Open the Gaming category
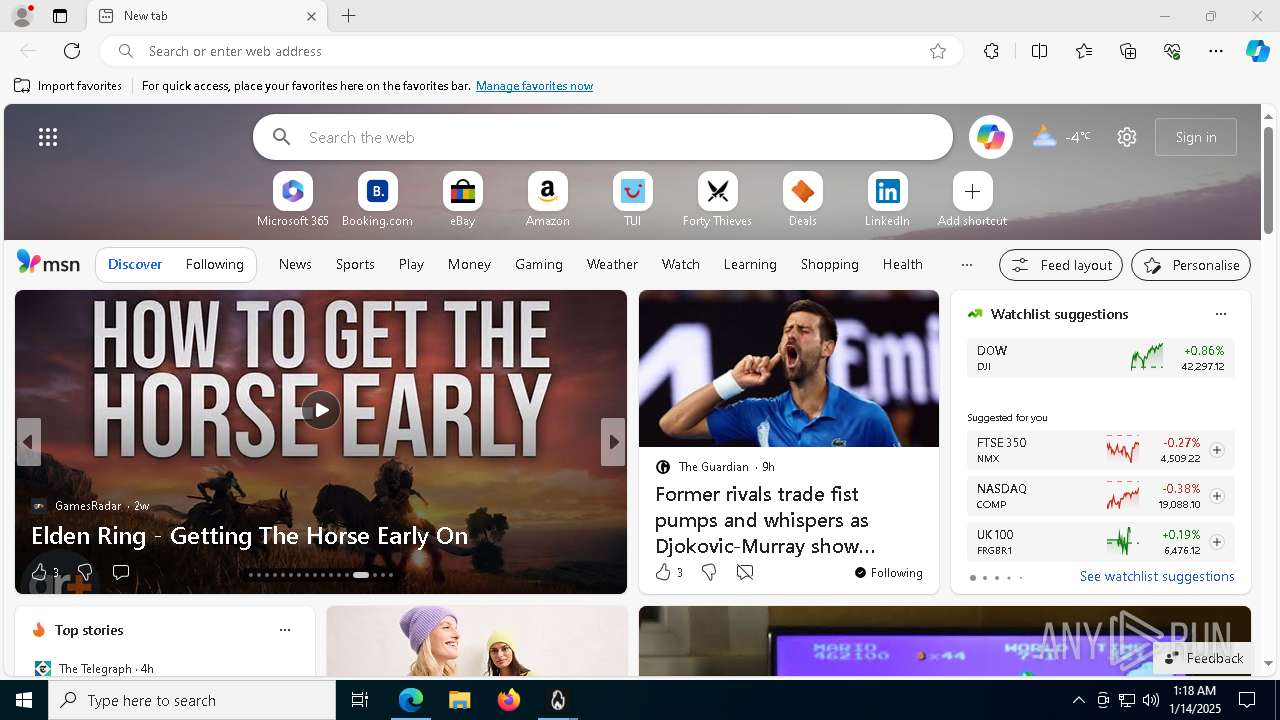 point(539,264)
